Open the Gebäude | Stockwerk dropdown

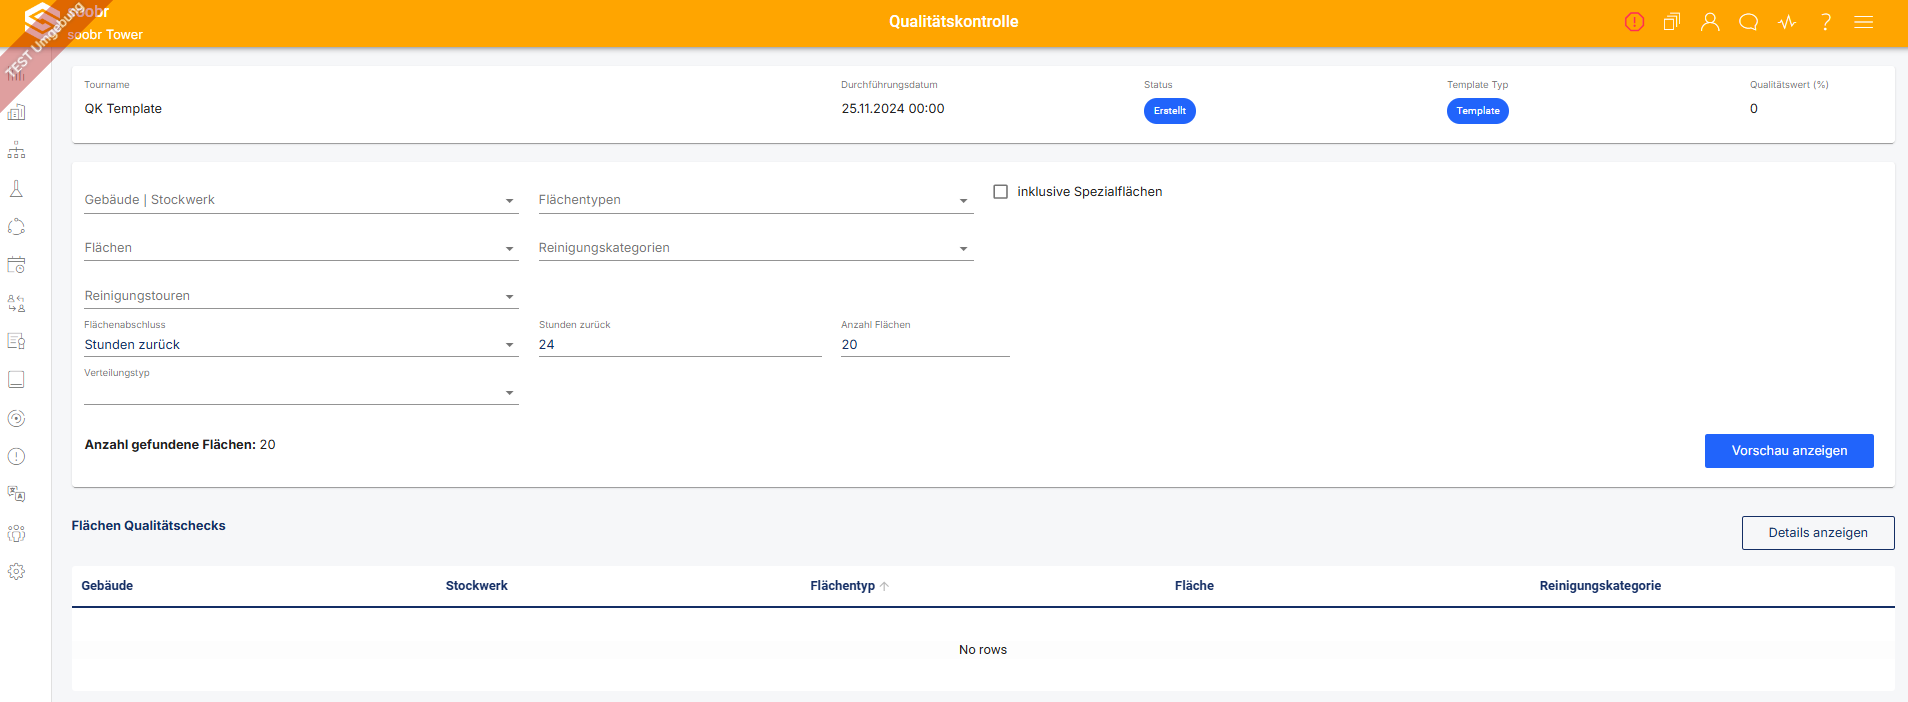[301, 200]
